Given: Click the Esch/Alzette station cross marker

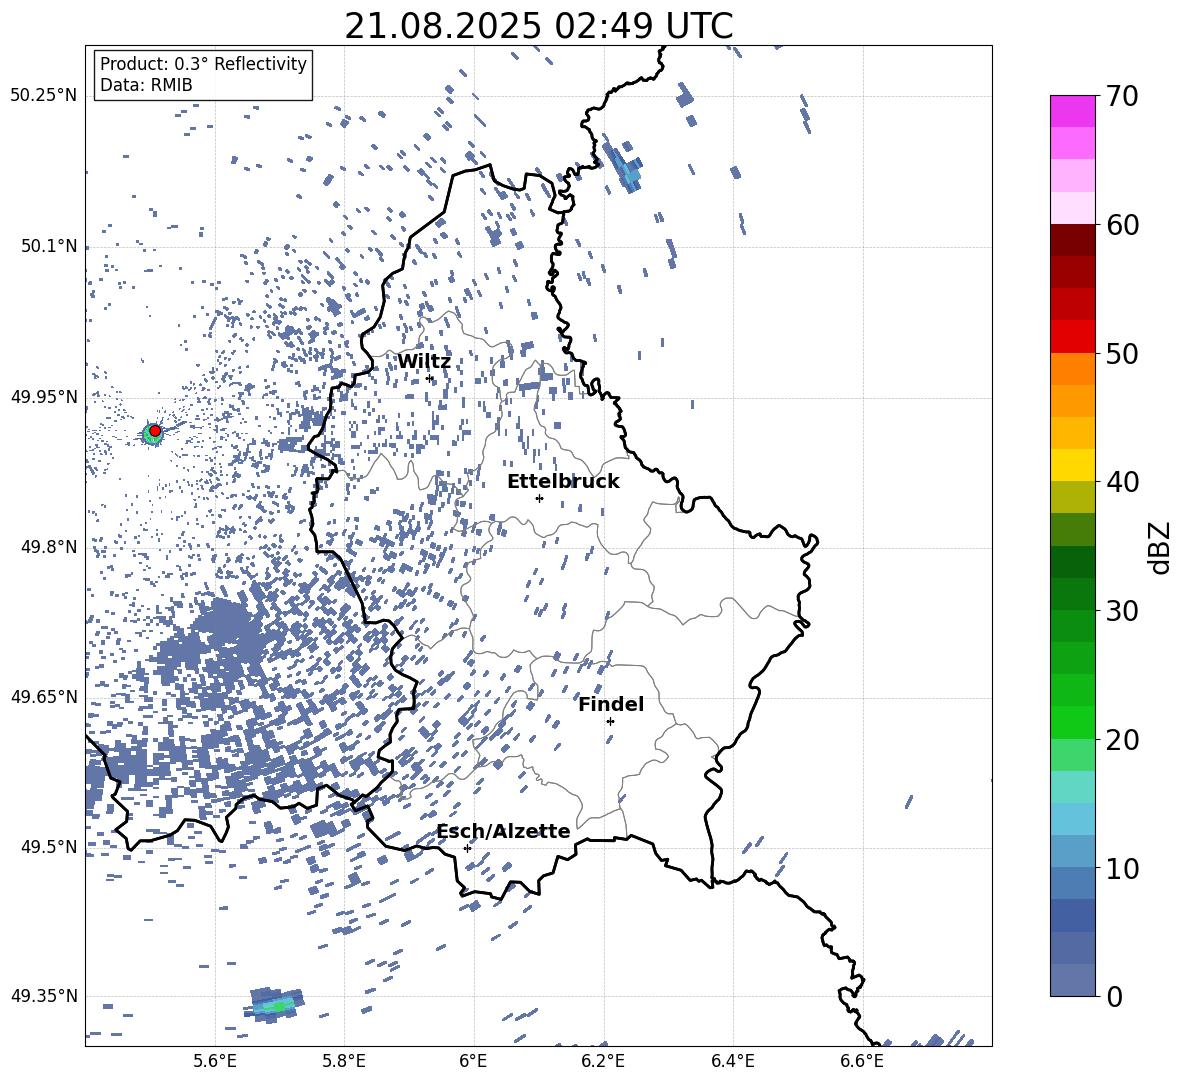Looking at the screenshot, I should point(467,848).
